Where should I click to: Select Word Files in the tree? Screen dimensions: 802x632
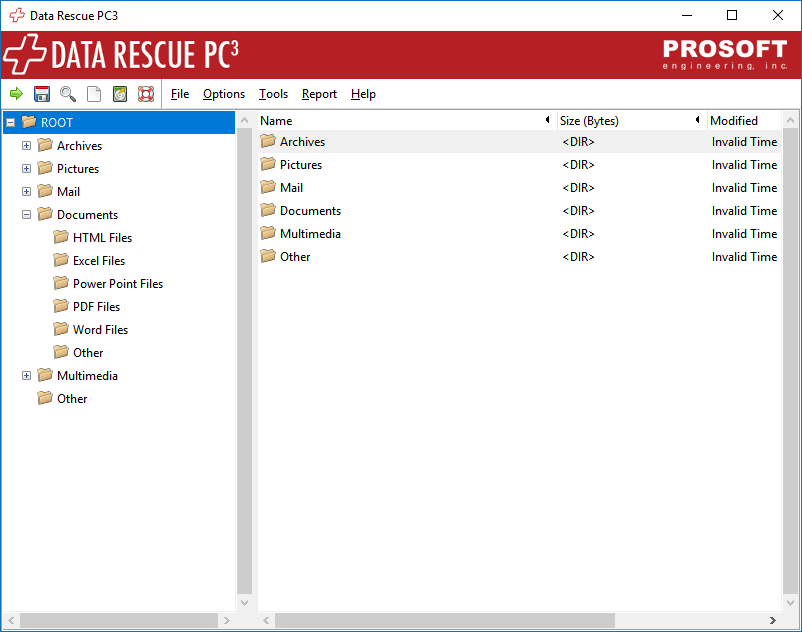(100, 330)
